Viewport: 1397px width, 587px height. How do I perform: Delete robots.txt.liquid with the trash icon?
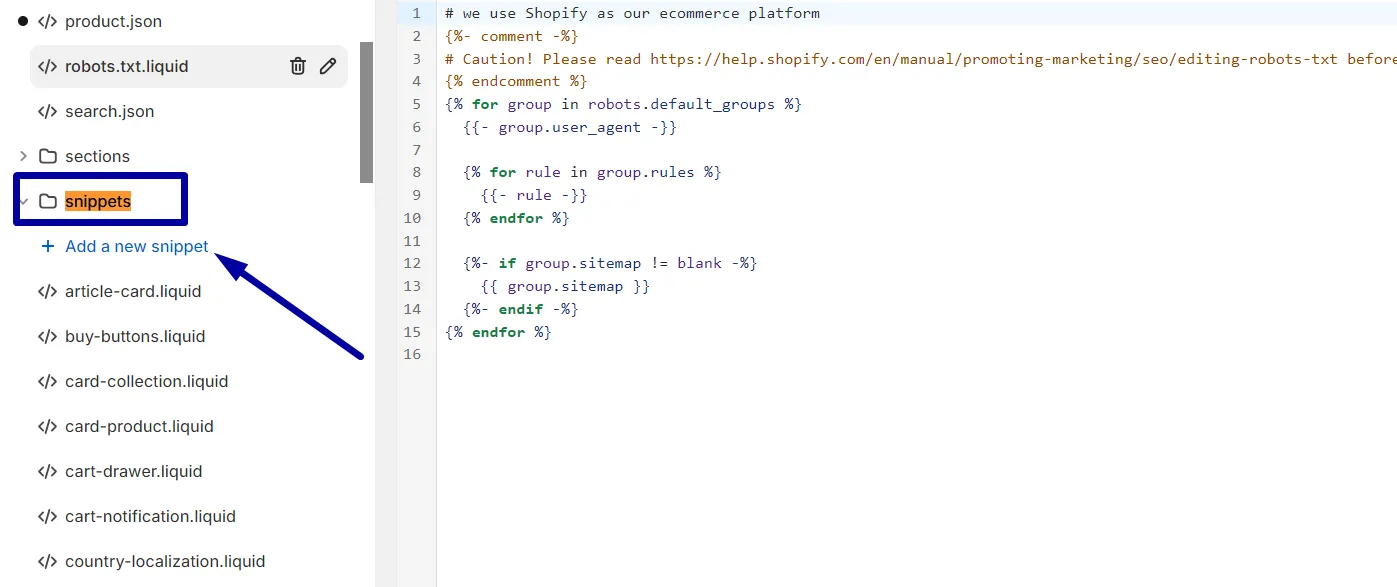pos(298,66)
